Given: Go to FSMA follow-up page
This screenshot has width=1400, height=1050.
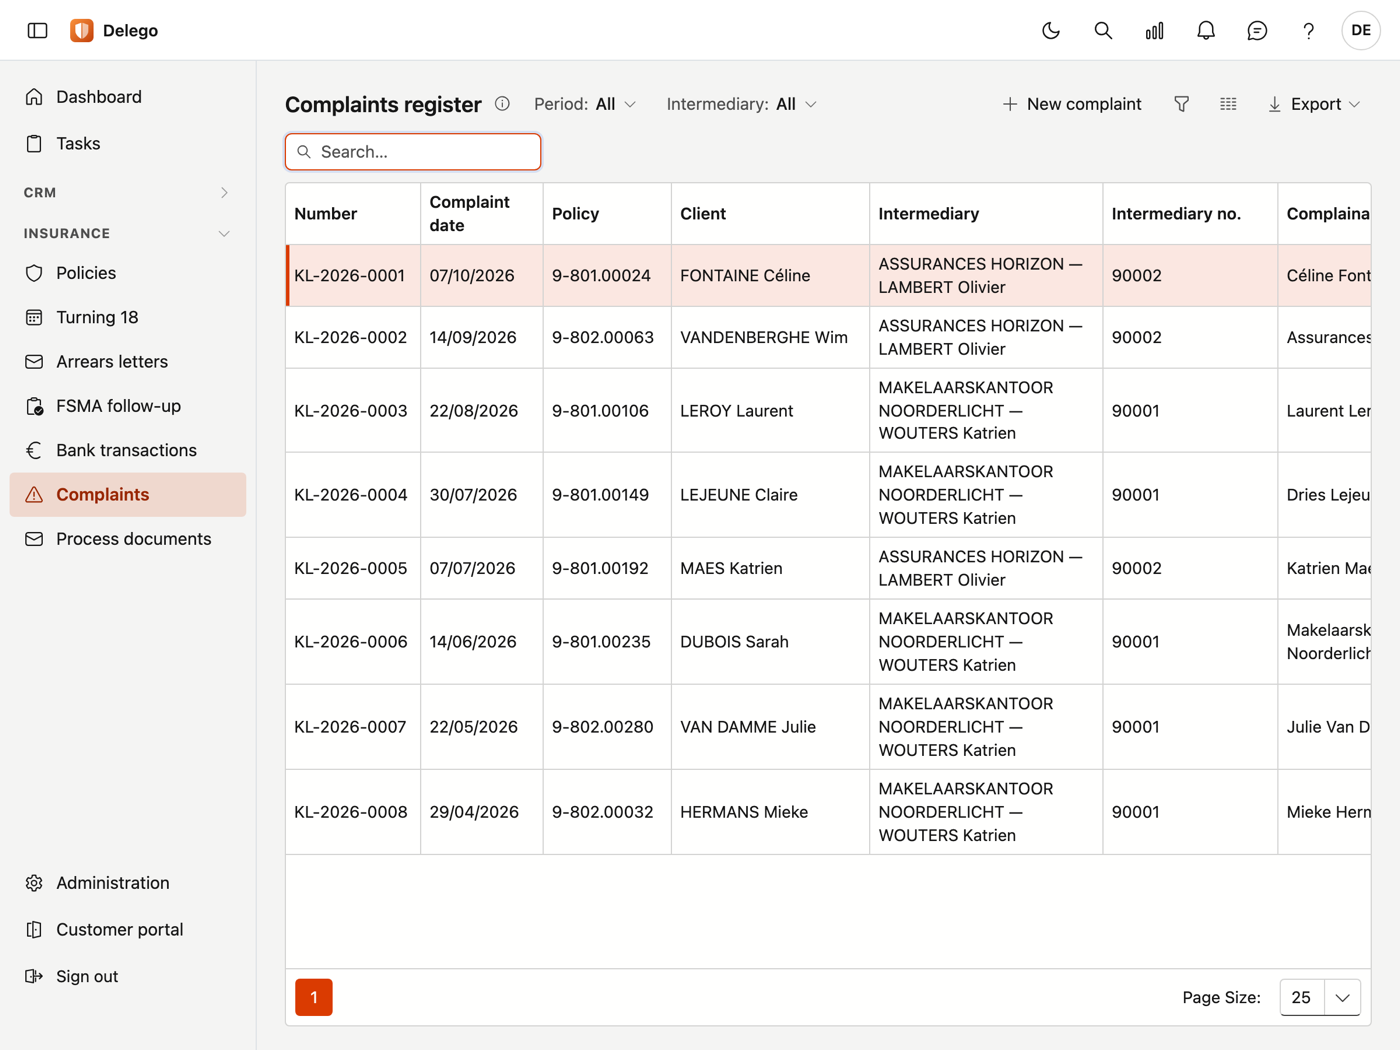Looking at the screenshot, I should click(127, 406).
